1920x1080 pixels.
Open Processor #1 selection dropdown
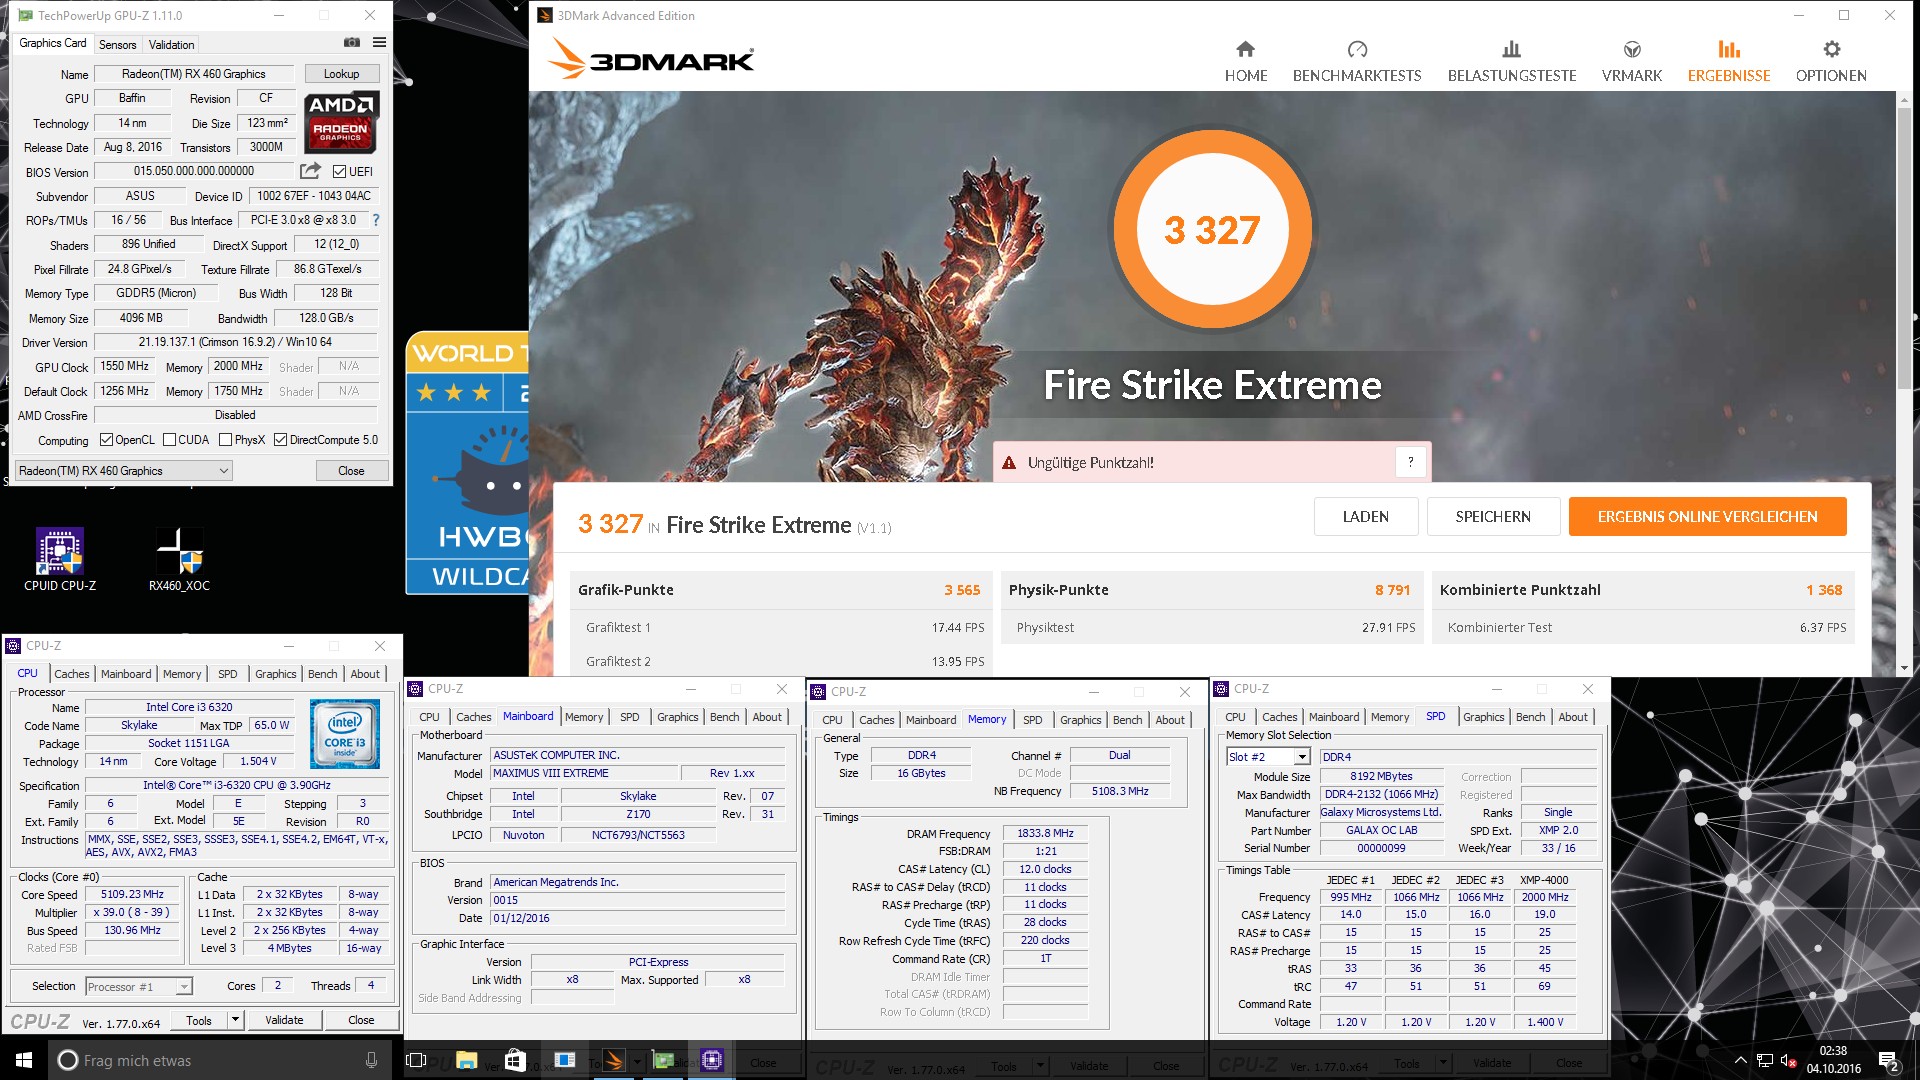[x=138, y=986]
